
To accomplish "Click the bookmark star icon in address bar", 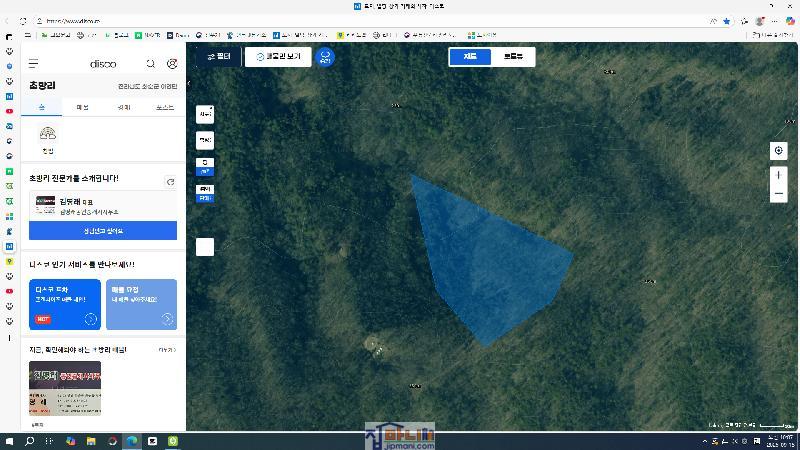I will click(727, 20).
